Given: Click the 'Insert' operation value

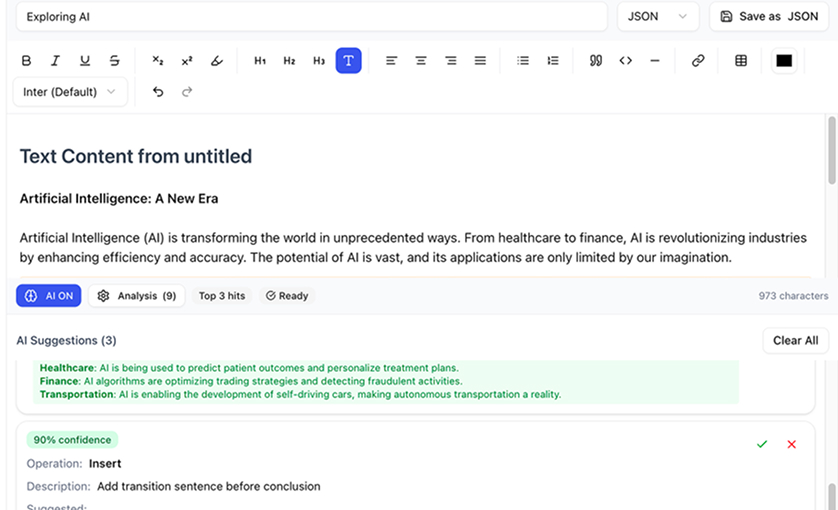Looking at the screenshot, I should click(x=105, y=463).
